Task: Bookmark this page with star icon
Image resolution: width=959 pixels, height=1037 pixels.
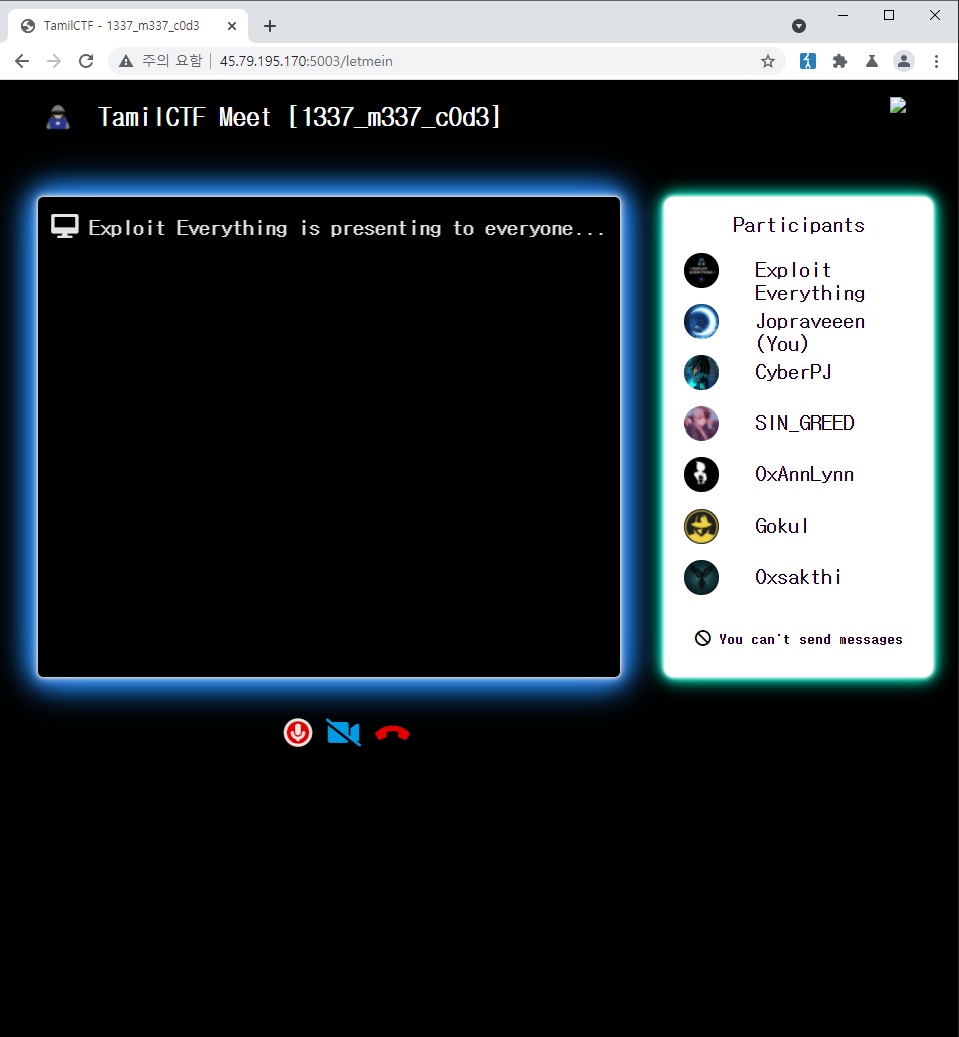Action: coord(768,62)
